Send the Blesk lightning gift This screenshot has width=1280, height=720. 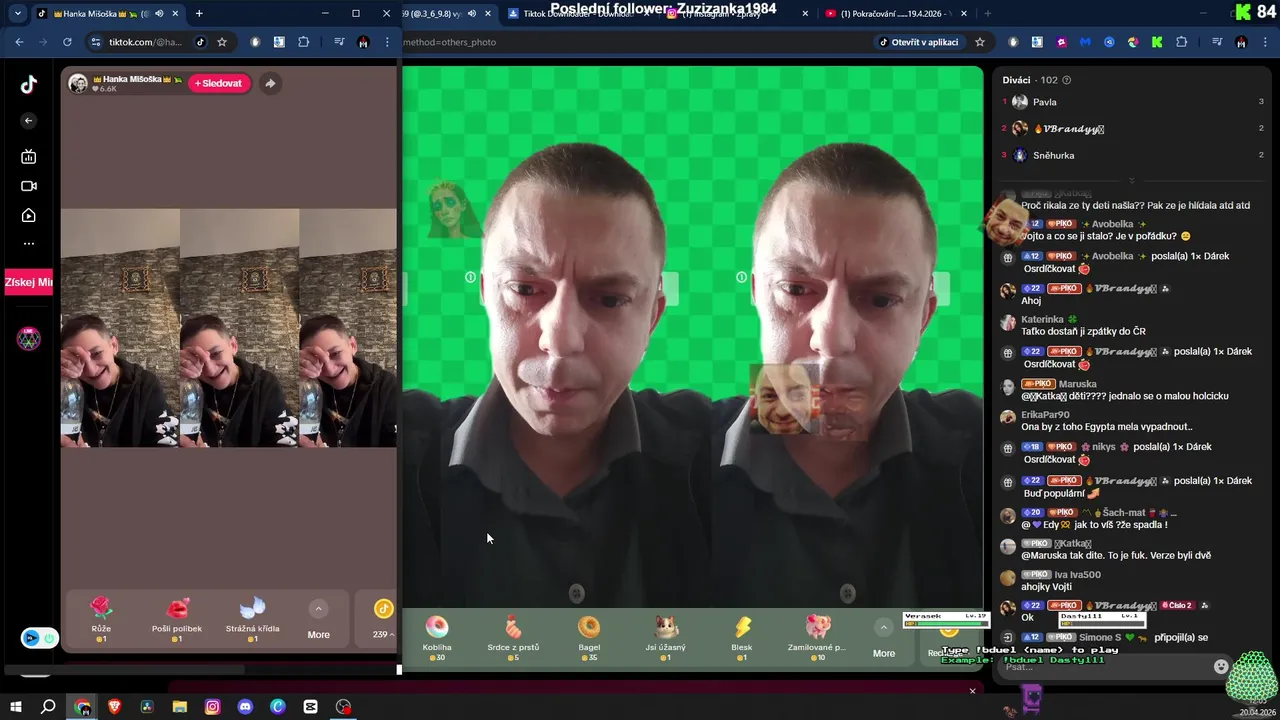coord(742,637)
